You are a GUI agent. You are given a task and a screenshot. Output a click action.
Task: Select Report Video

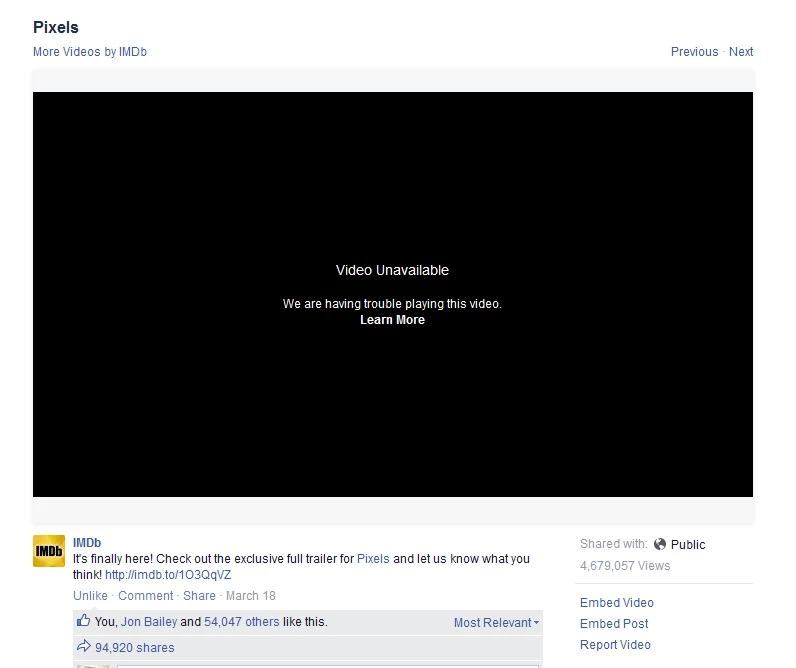coord(615,645)
